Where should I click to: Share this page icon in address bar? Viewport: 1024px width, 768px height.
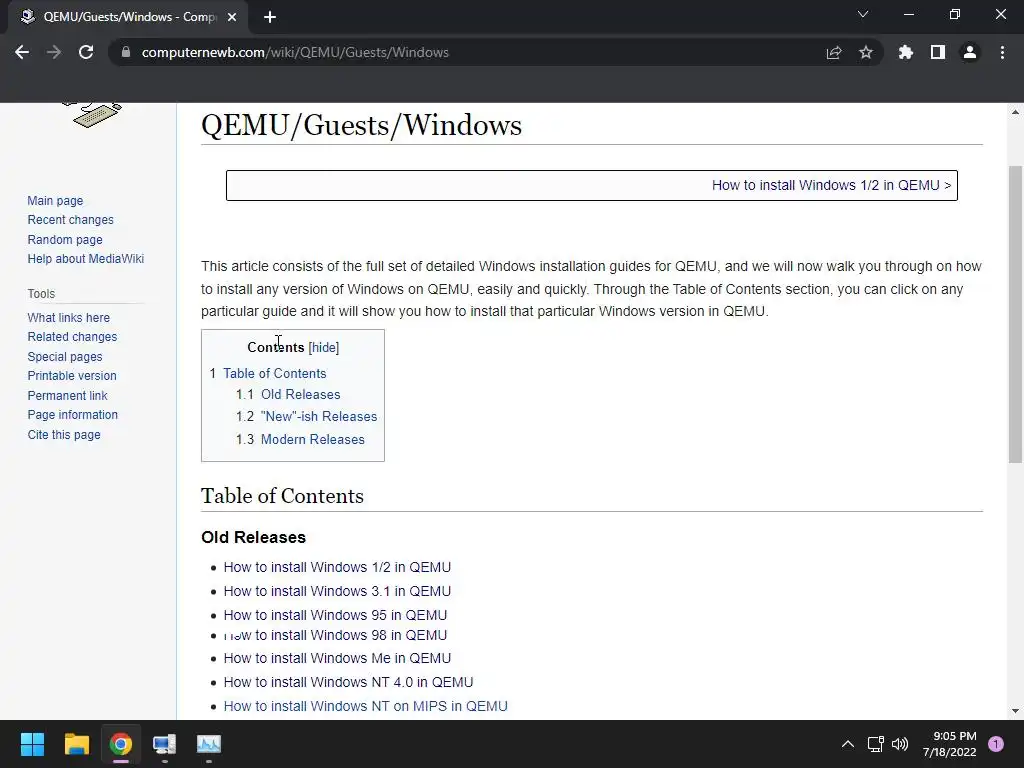point(834,52)
